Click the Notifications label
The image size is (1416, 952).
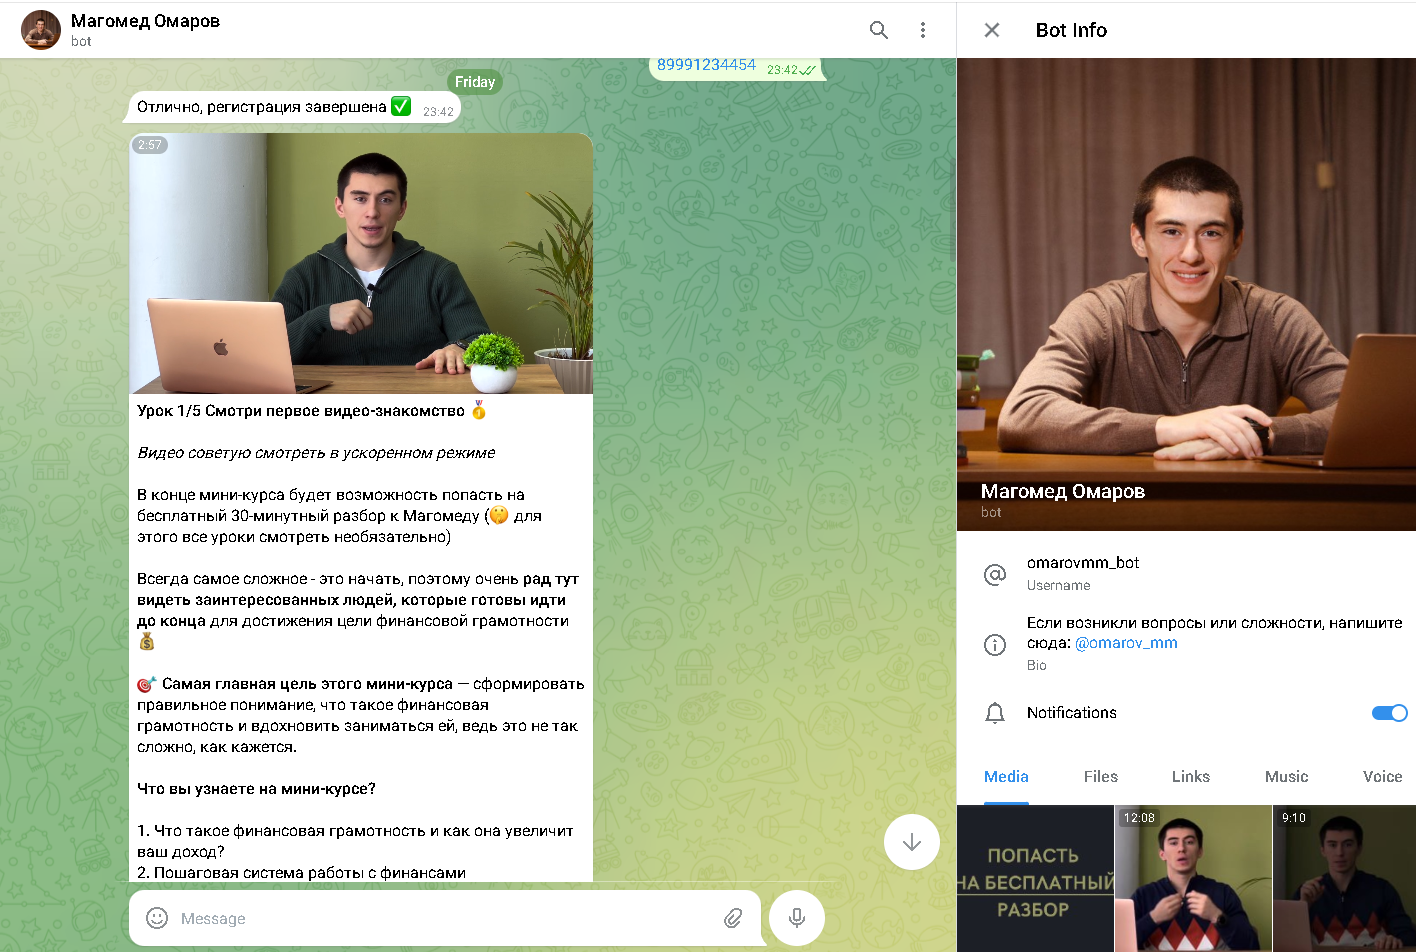coord(1071,713)
